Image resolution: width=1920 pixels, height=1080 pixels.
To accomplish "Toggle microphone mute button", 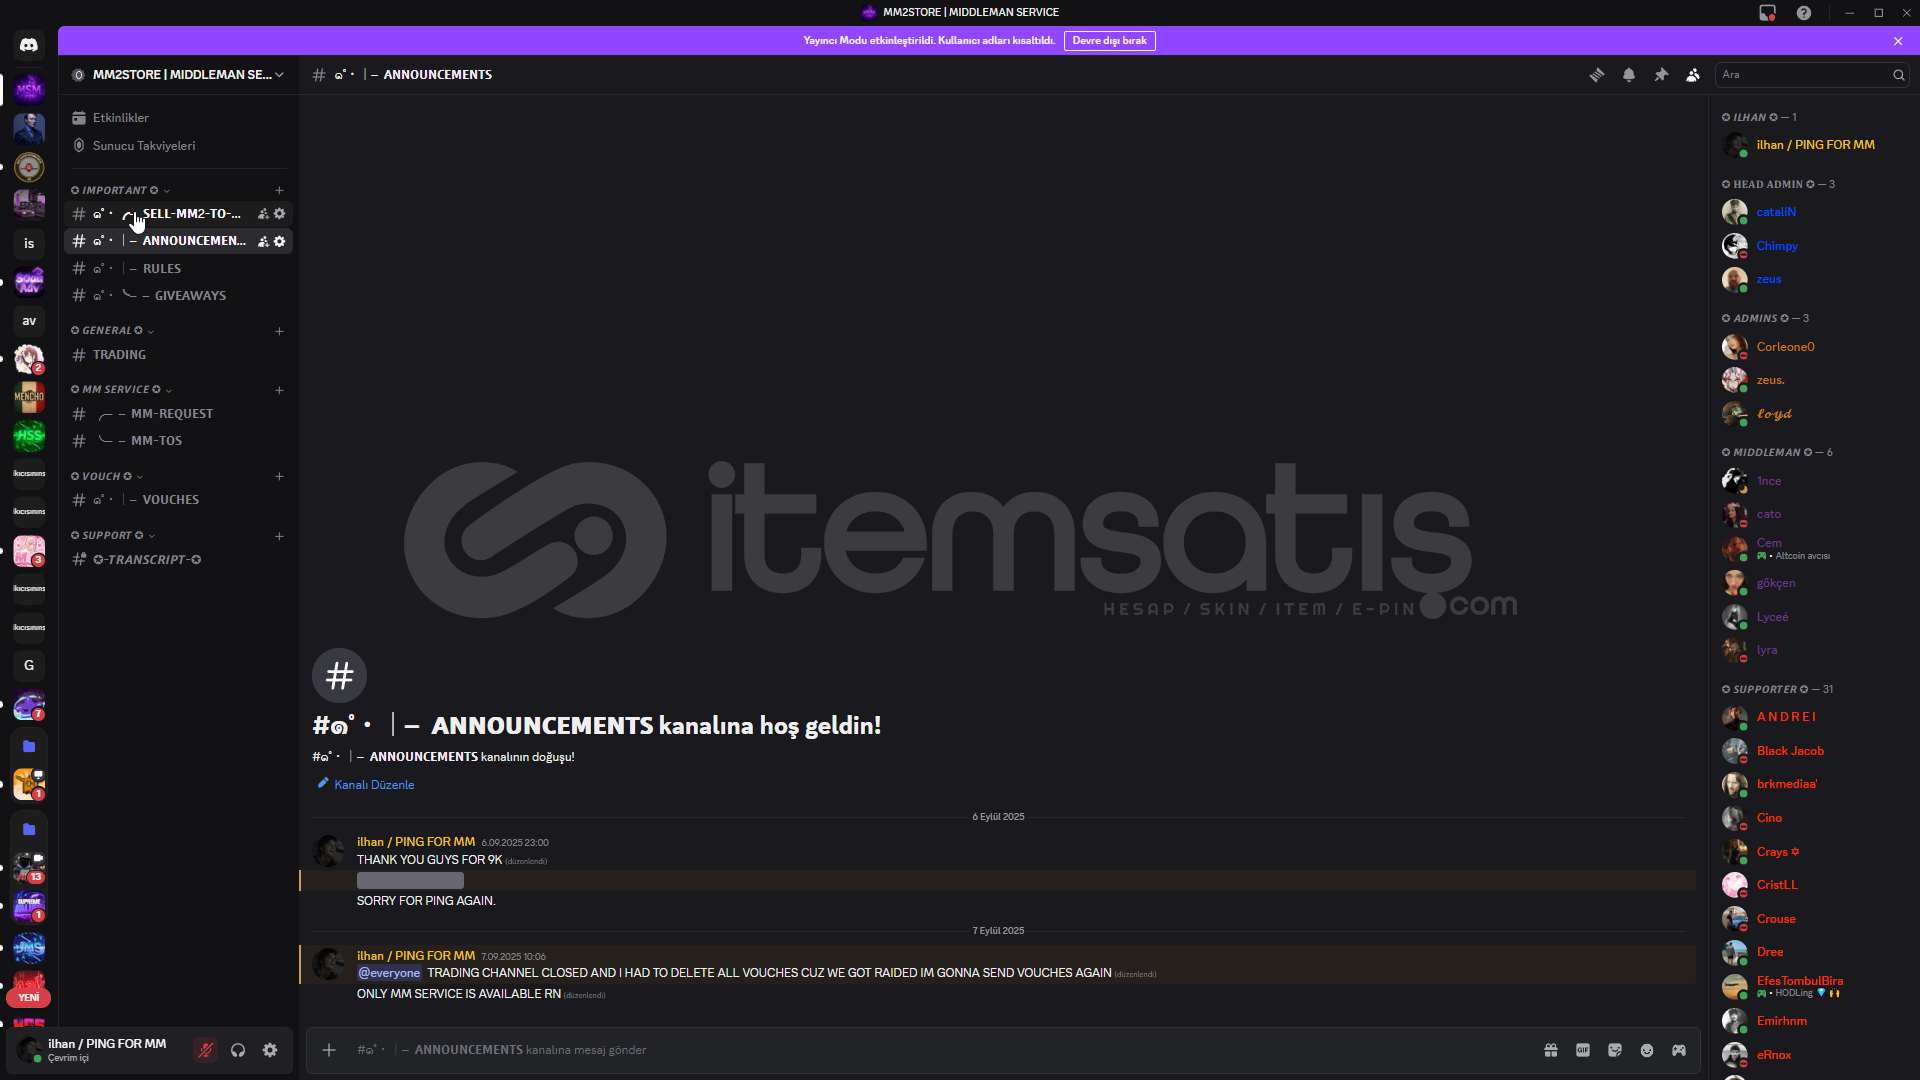I will click(x=206, y=1050).
